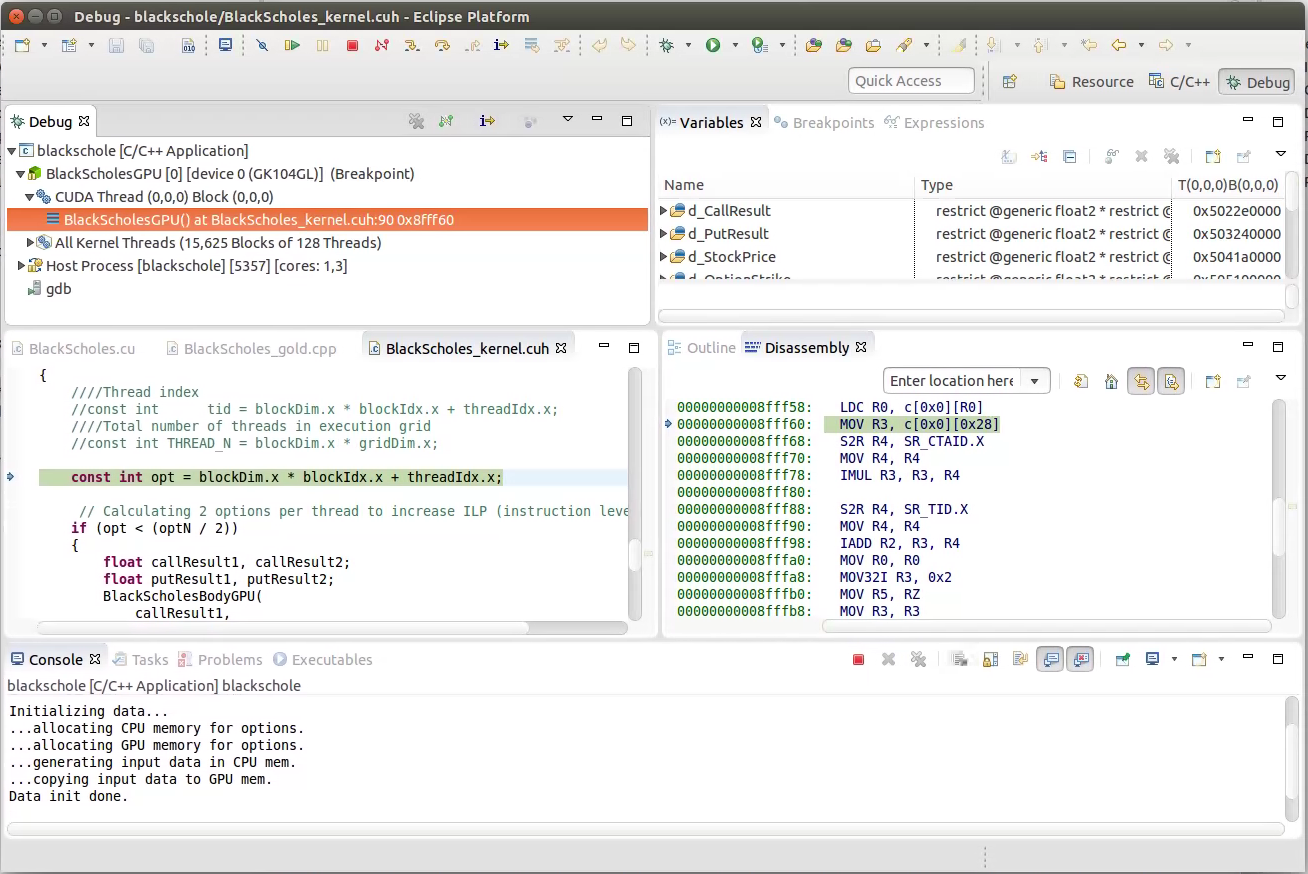Switch to the Resource perspective
This screenshot has height=874, width=1308.
point(1091,82)
